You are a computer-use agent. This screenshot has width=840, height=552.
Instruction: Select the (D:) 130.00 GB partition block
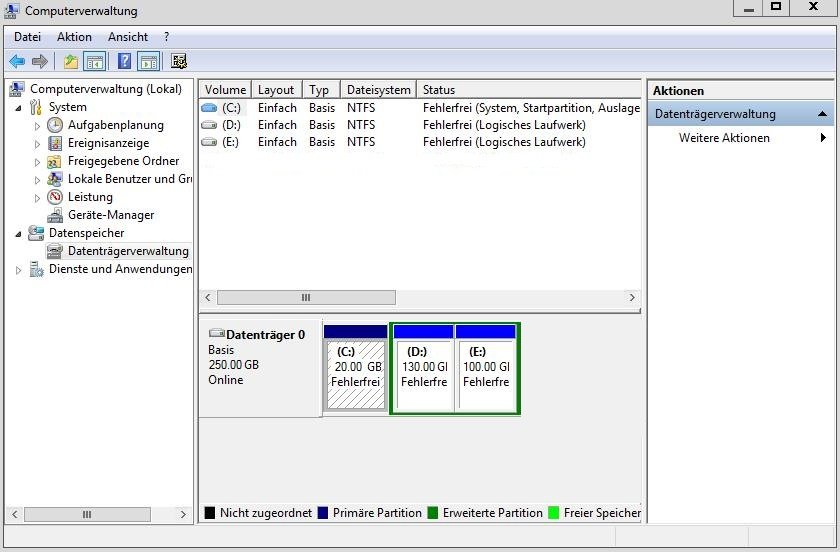(423, 368)
